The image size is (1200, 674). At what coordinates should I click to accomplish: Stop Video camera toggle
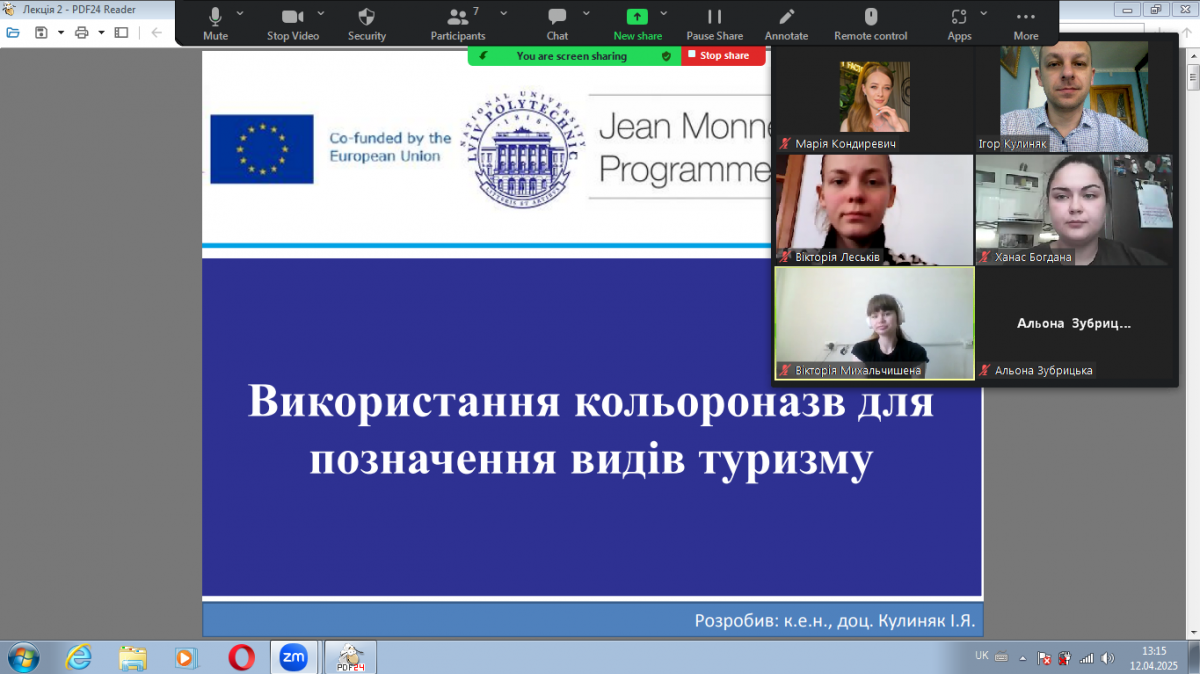[293, 17]
